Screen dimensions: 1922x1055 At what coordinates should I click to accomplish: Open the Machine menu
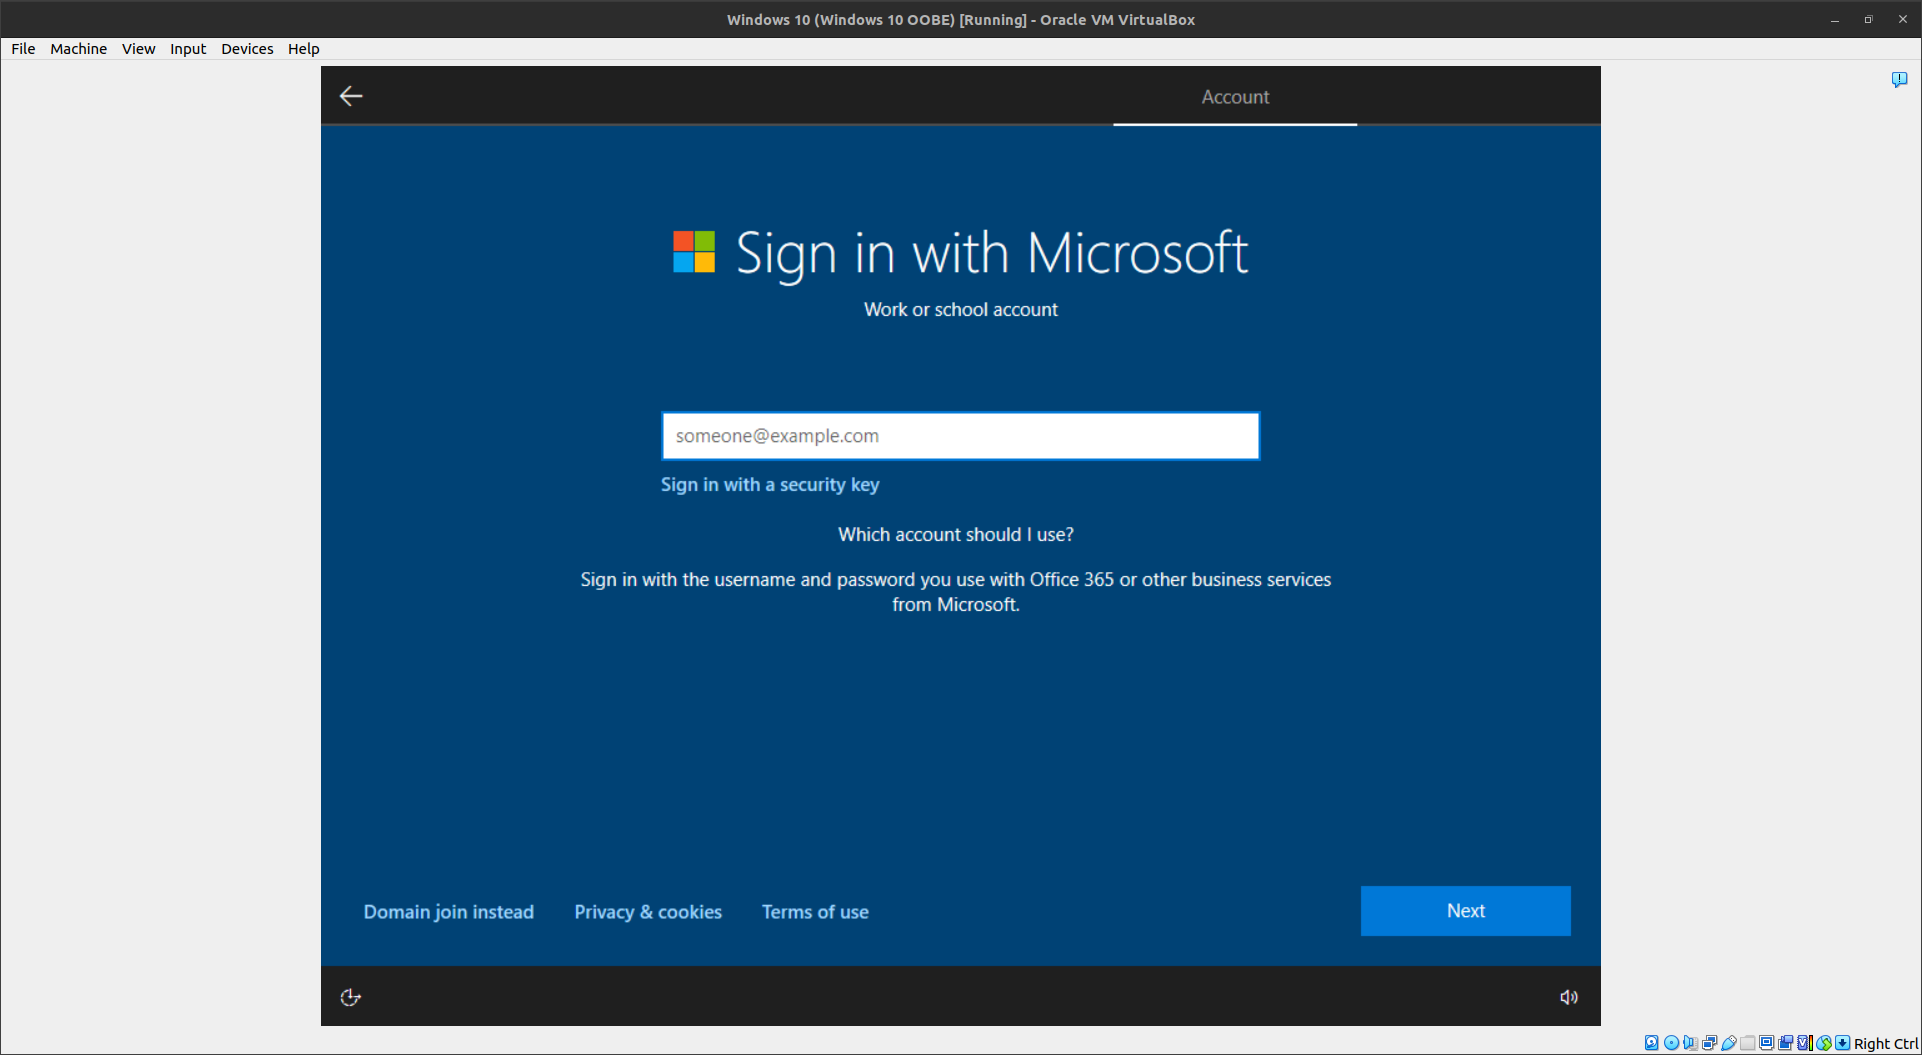pyautogui.click(x=78, y=49)
